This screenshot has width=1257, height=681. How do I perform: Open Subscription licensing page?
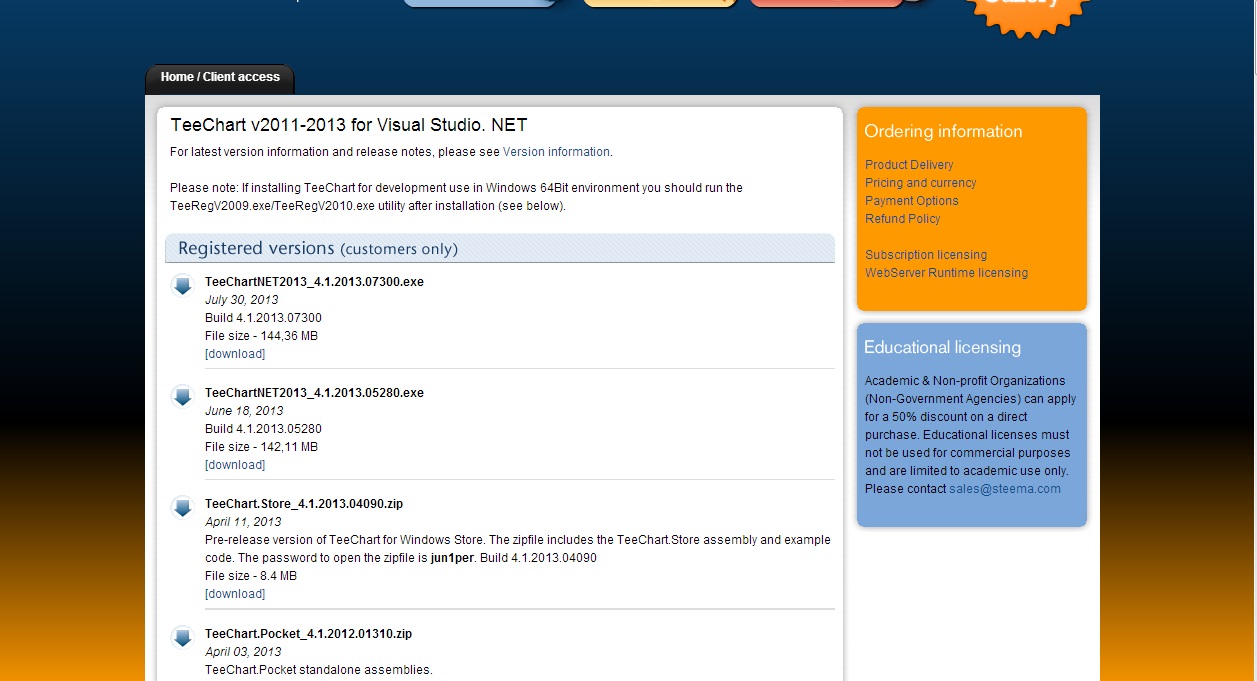[926, 255]
